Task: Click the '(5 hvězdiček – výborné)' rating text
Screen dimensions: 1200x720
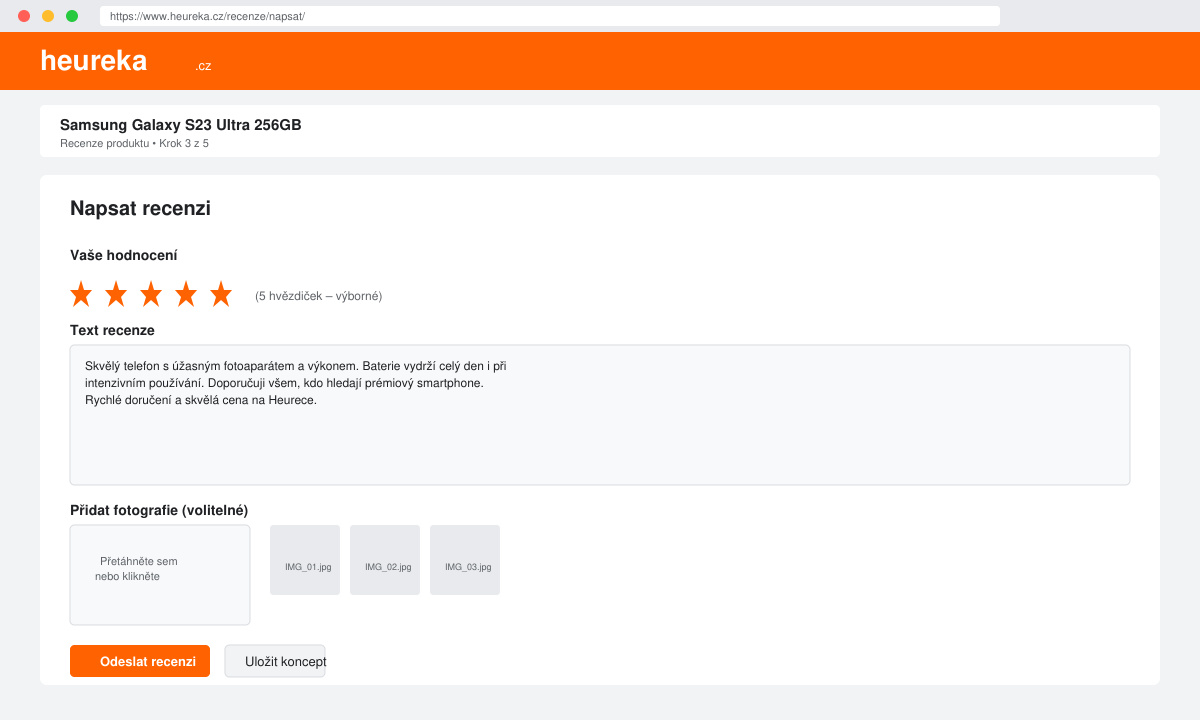Action: (x=318, y=296)
